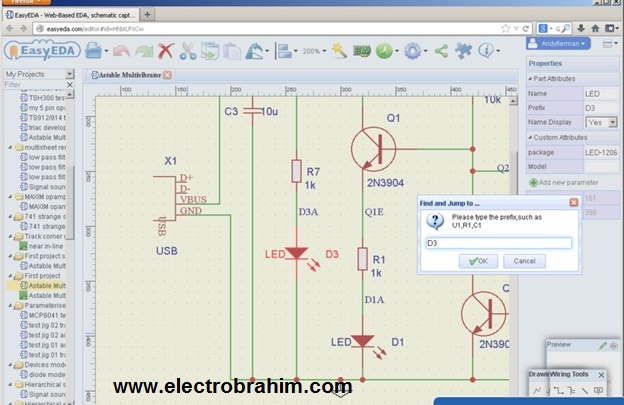The width and height of the screenshot is (624, 405).
Task: Click the package field LED-1206
Action: click(601, 152)
